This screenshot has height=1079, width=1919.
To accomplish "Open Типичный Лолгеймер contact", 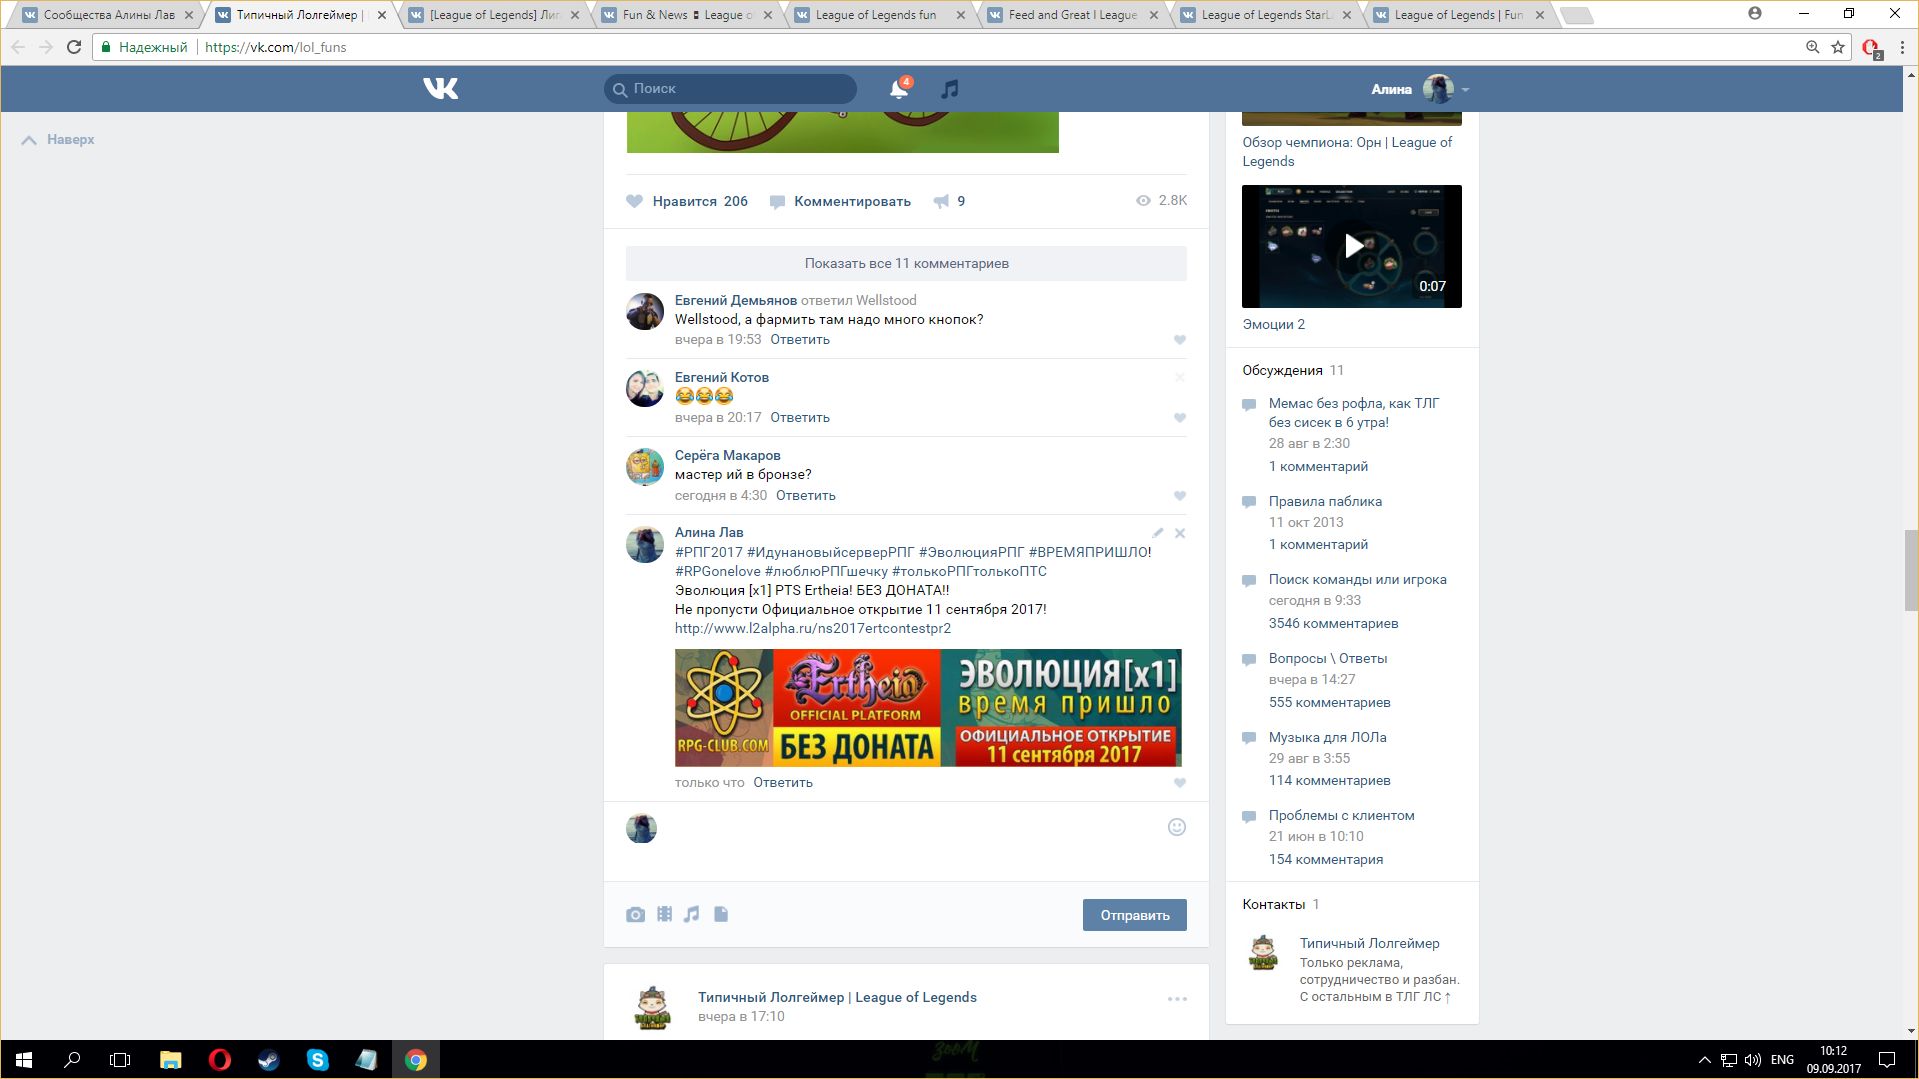I will pos(1369,944).
